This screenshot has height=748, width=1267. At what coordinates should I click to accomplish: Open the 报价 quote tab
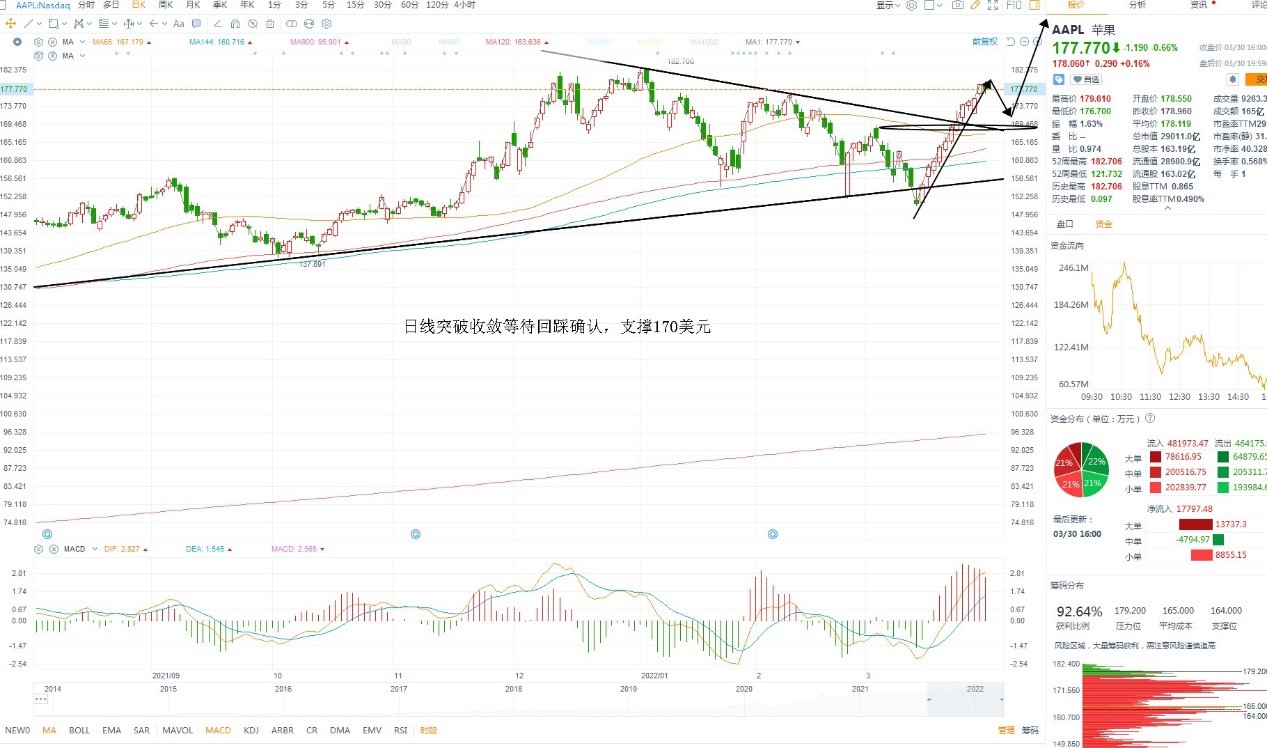point(1075,5)
